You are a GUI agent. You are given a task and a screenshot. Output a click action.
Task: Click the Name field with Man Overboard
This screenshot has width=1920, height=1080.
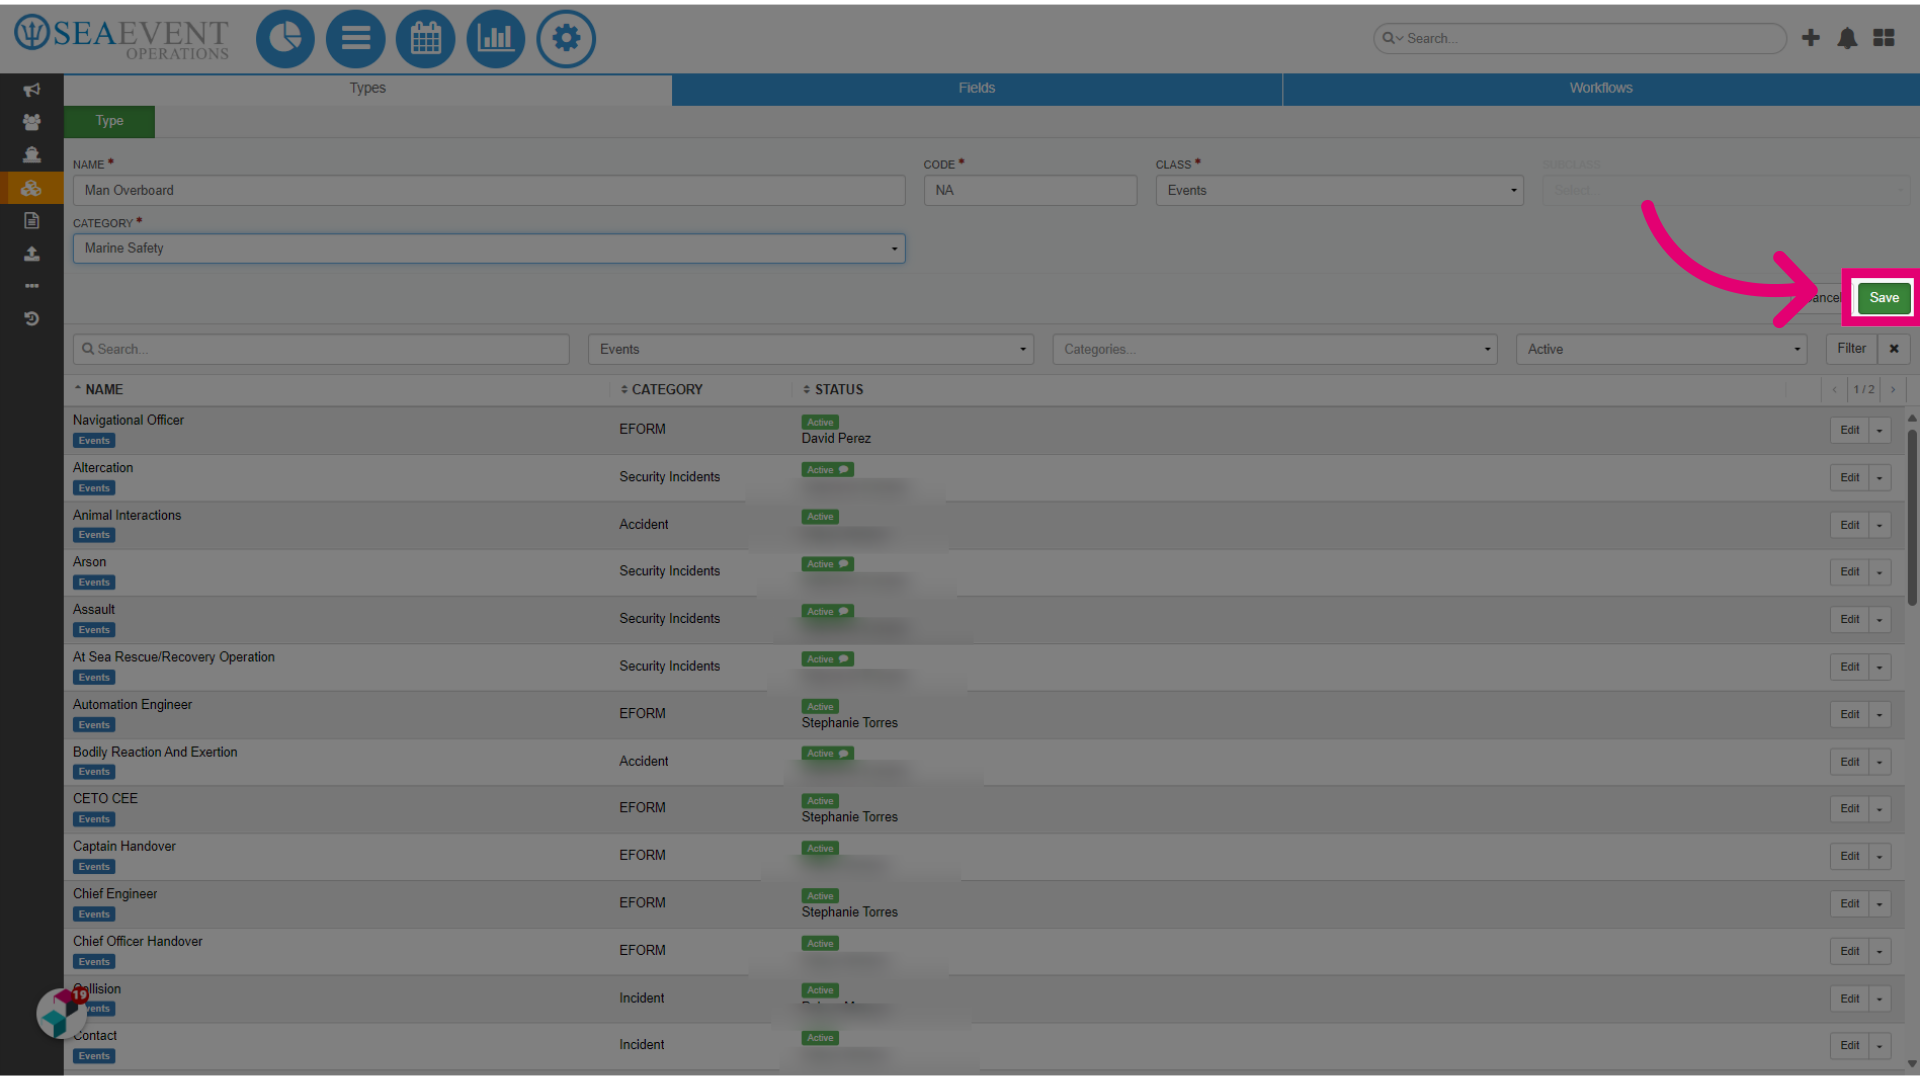tap(489, 190)
